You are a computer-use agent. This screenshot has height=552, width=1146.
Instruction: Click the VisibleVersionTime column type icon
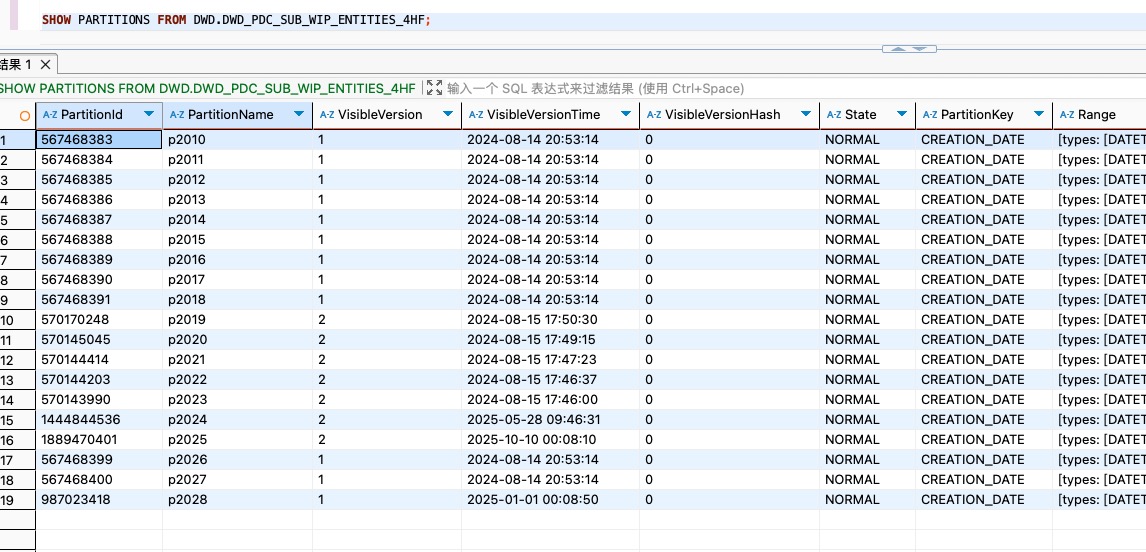[475, 115]
